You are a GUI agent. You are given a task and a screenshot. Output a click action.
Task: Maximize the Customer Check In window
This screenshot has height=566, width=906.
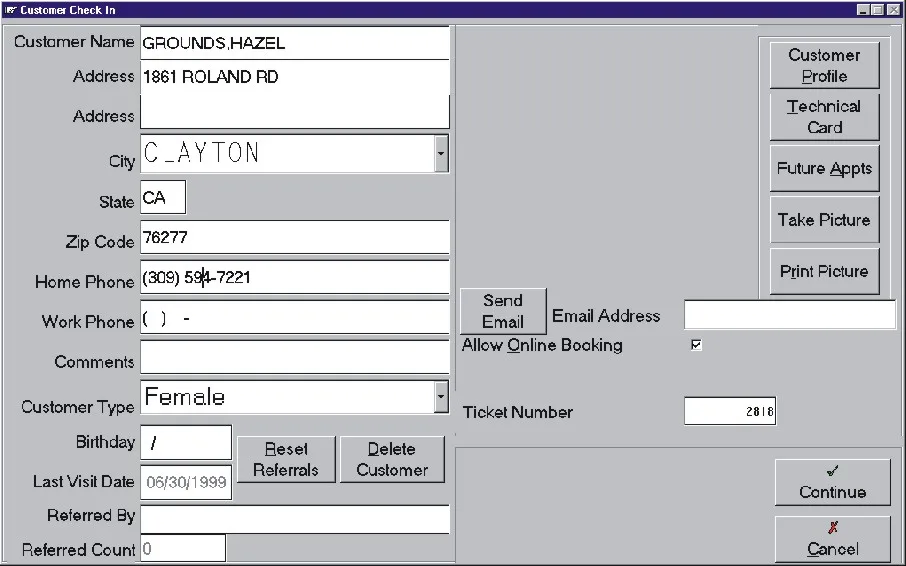coord(878,10)
